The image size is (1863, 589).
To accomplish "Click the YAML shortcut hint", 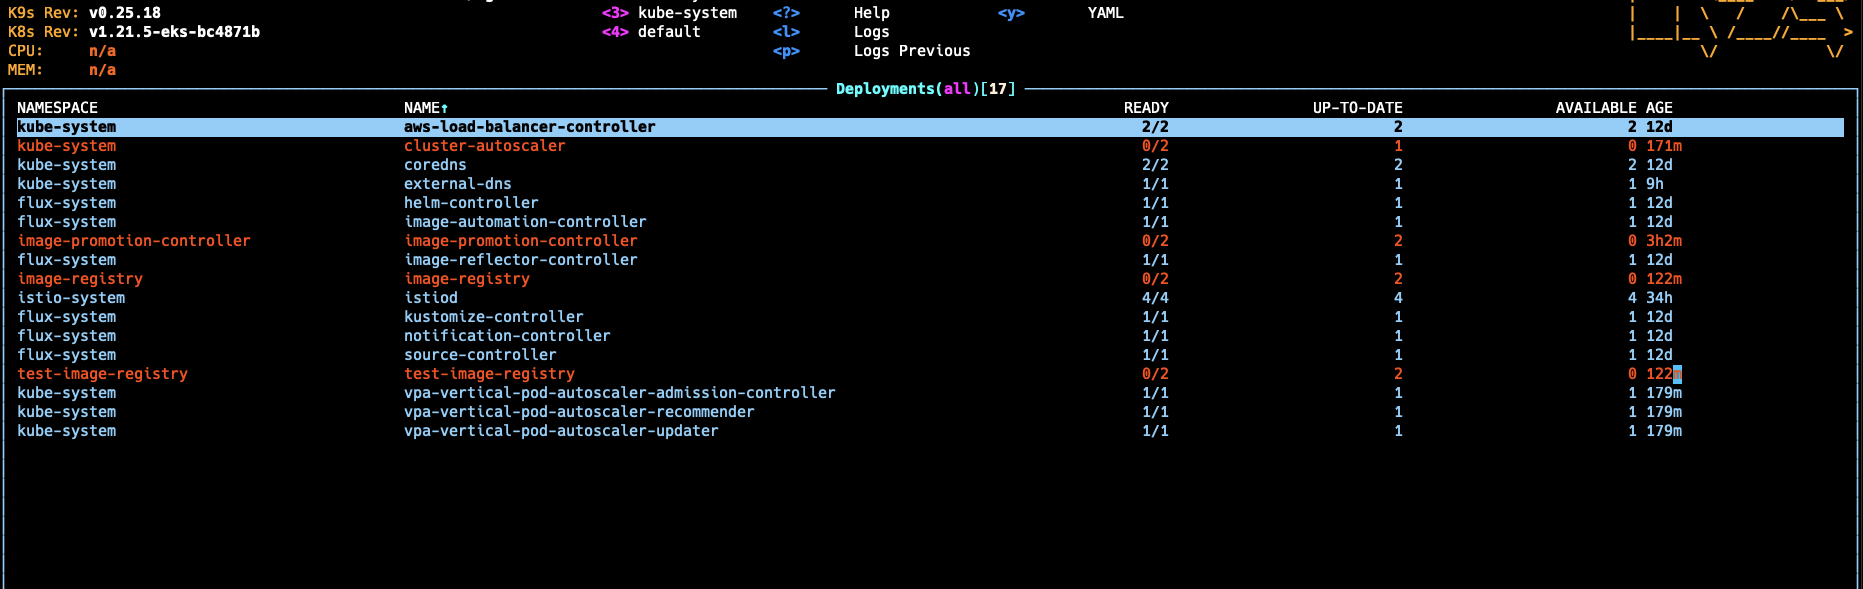I will [1105, 13].
